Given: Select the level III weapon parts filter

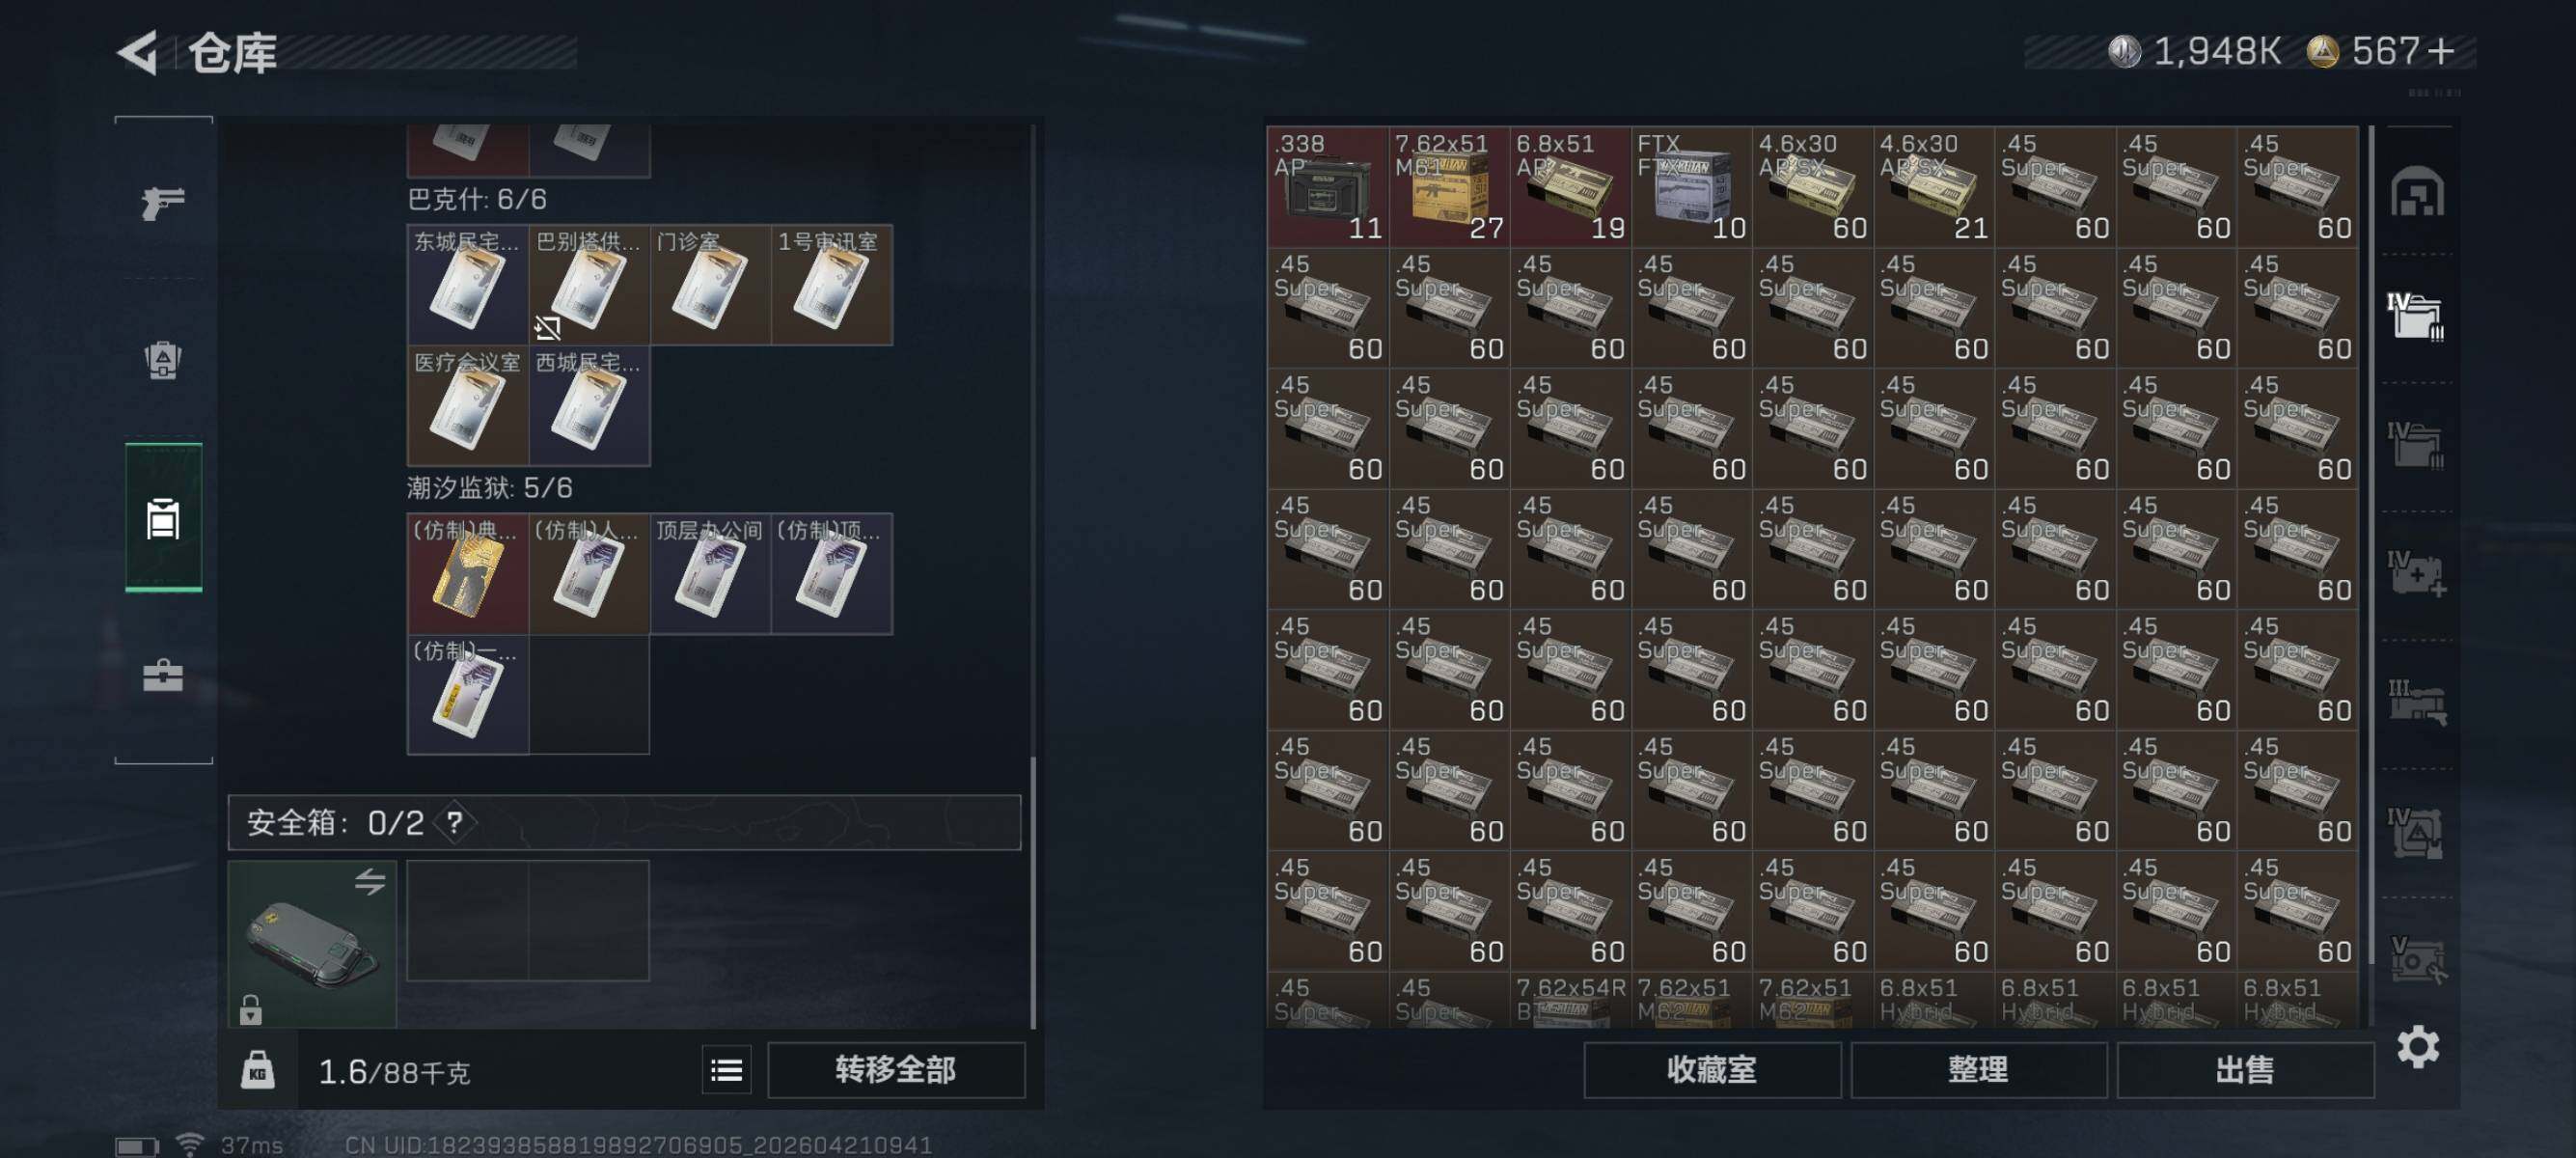Looking at the screenshot, I should 2416,702.
